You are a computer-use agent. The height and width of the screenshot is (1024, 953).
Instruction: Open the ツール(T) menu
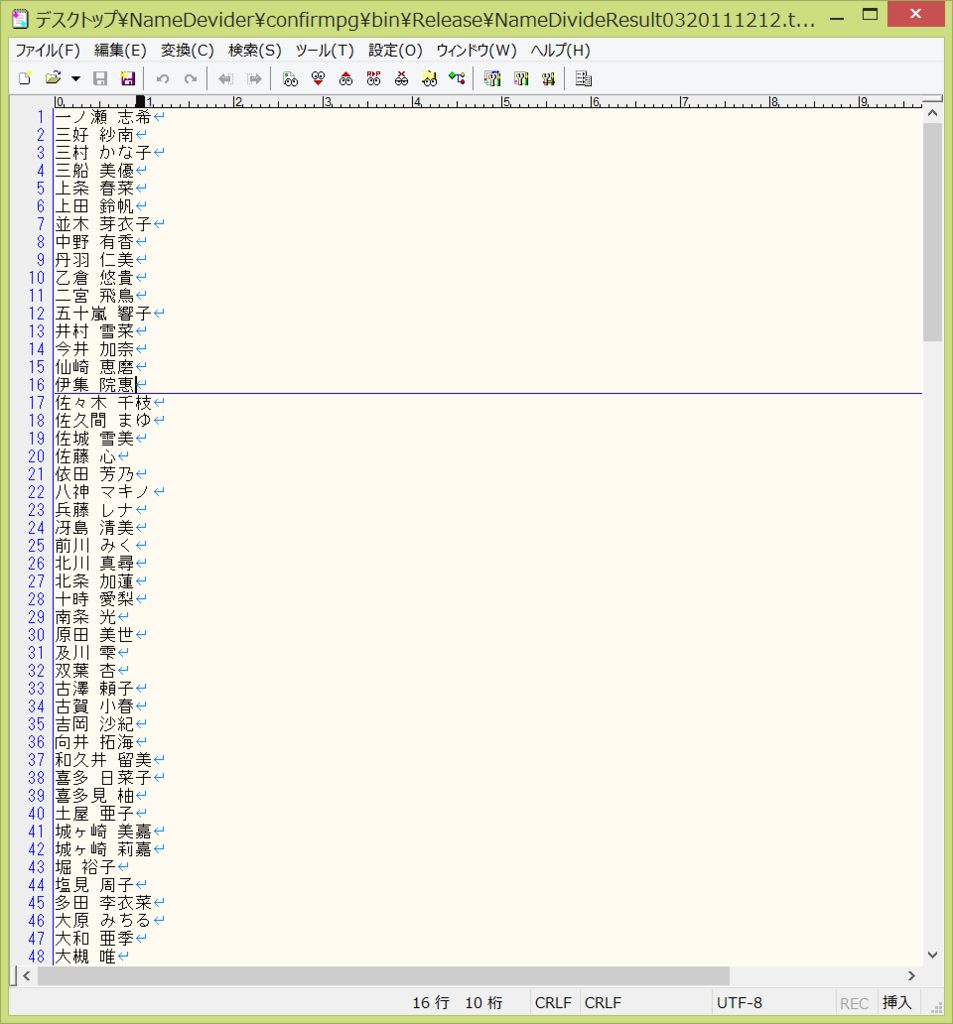(x=325, y=50)
